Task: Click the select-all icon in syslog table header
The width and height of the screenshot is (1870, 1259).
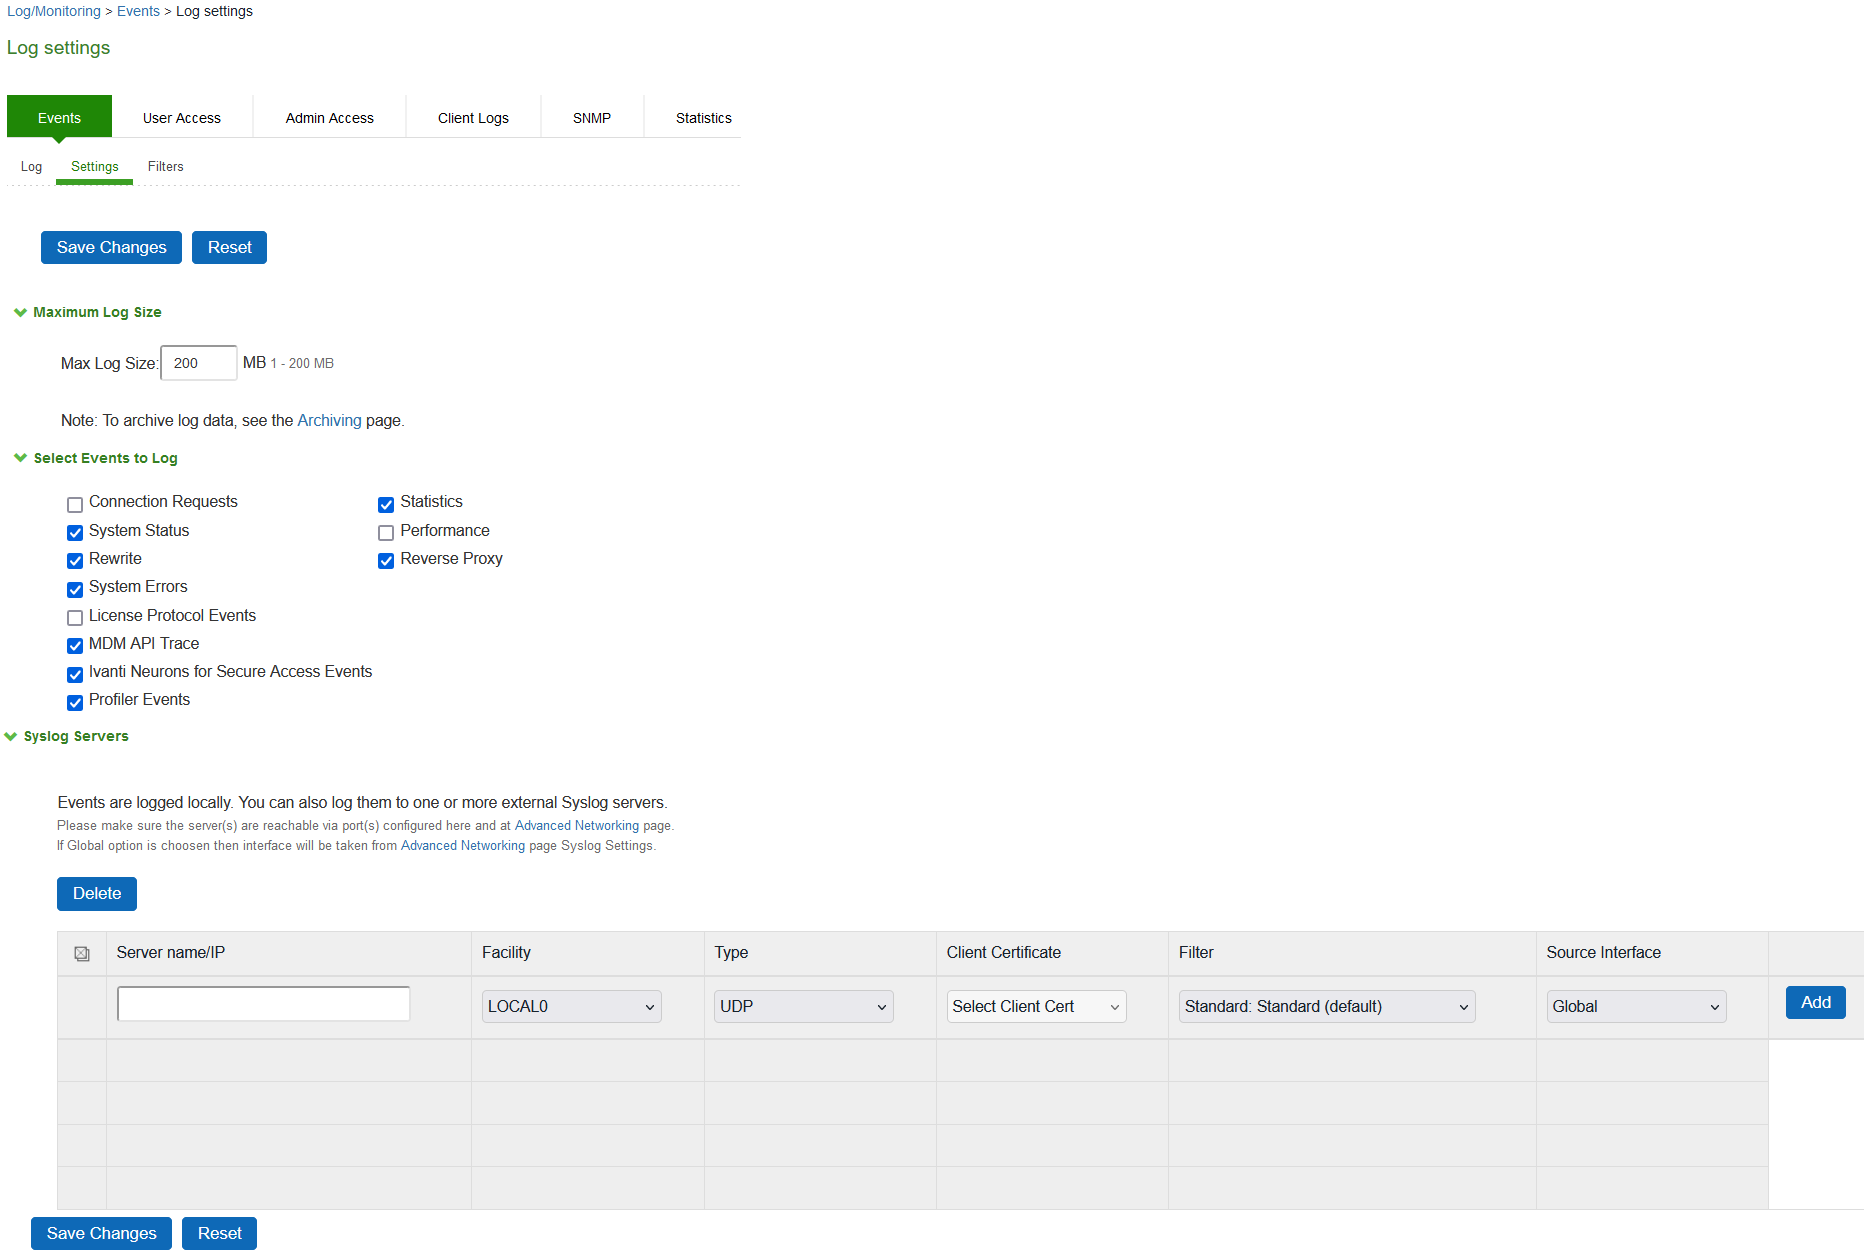Action: pos(81,953)
